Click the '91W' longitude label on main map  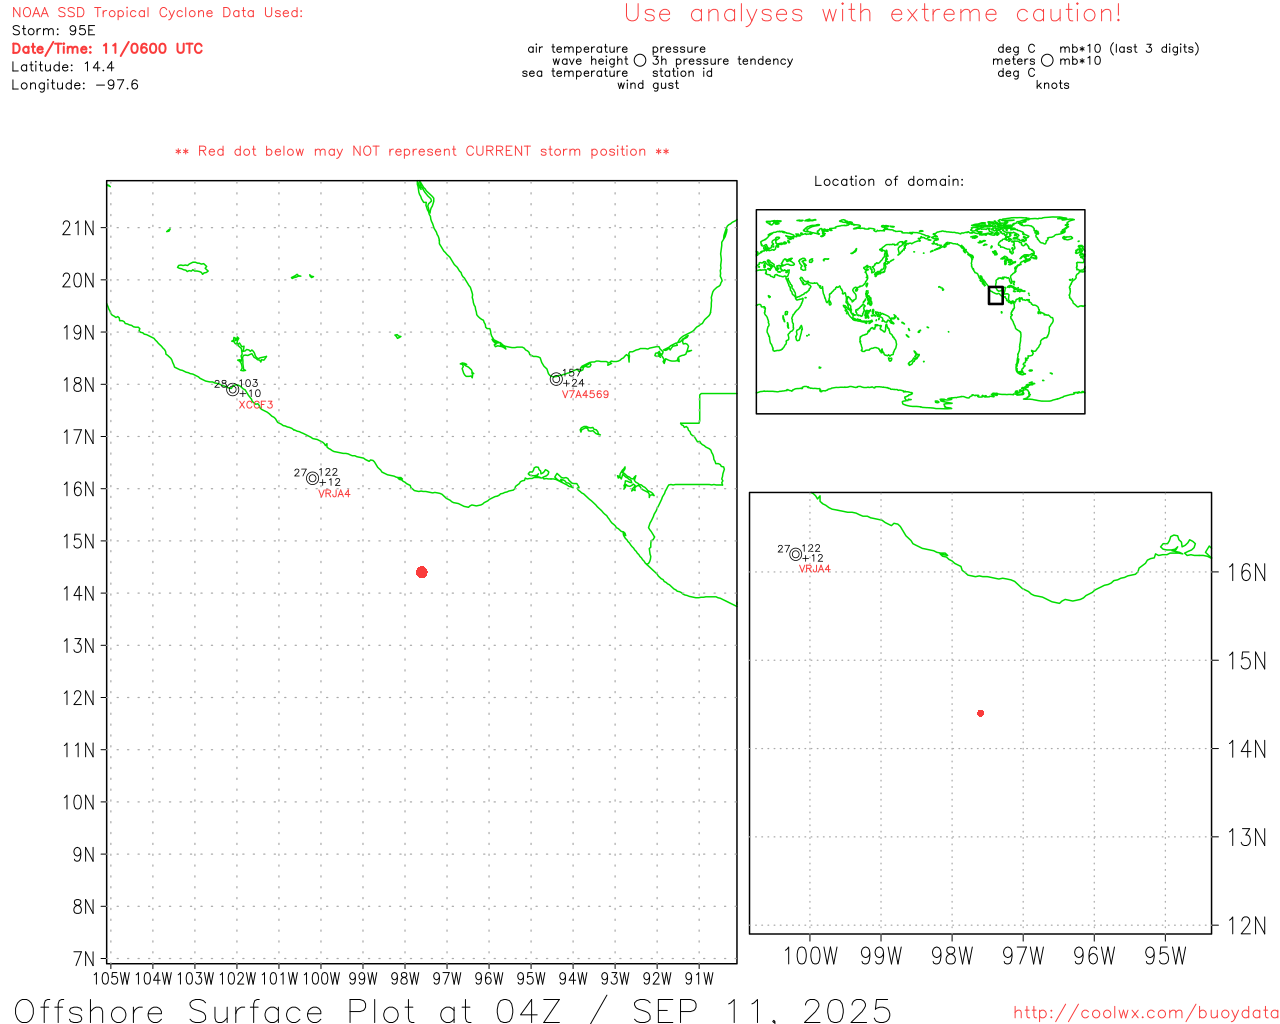699,979
